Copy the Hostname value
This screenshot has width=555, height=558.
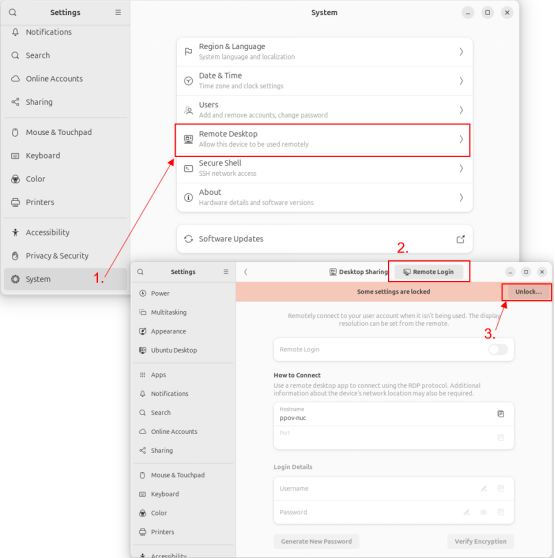tap(501, 414)
